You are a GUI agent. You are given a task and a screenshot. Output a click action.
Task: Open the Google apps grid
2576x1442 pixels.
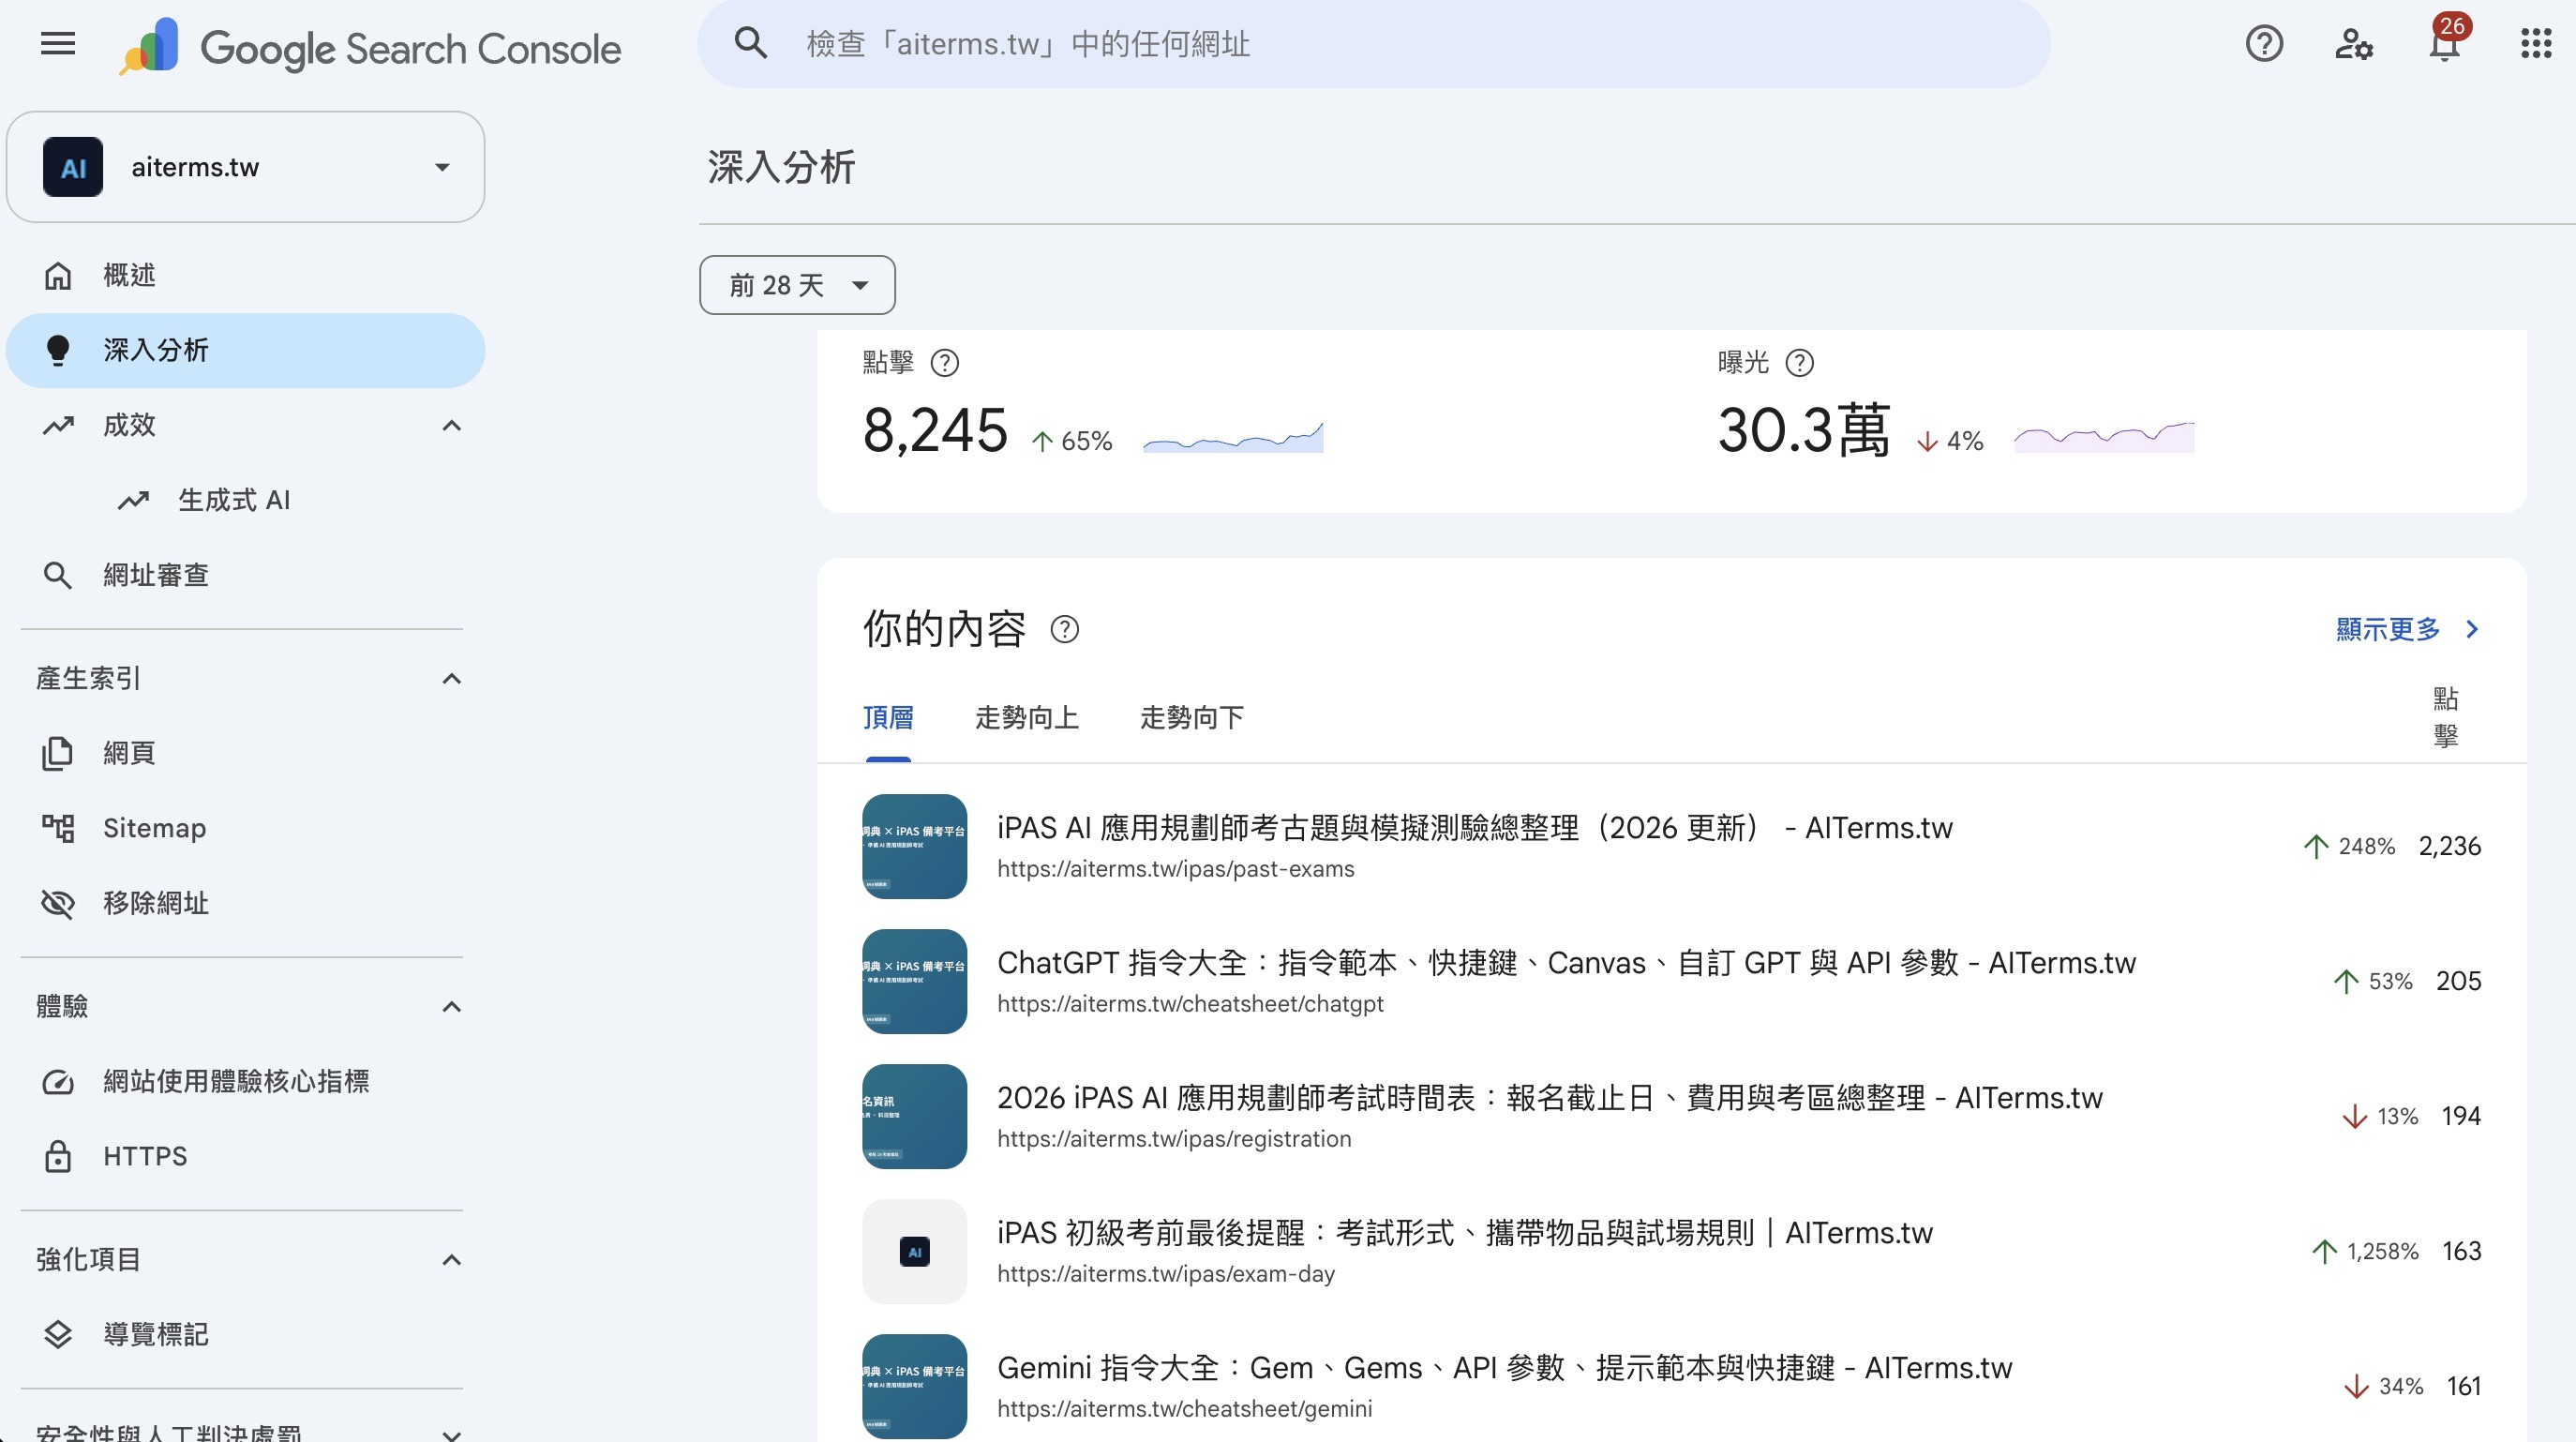tap(2536, 44)
